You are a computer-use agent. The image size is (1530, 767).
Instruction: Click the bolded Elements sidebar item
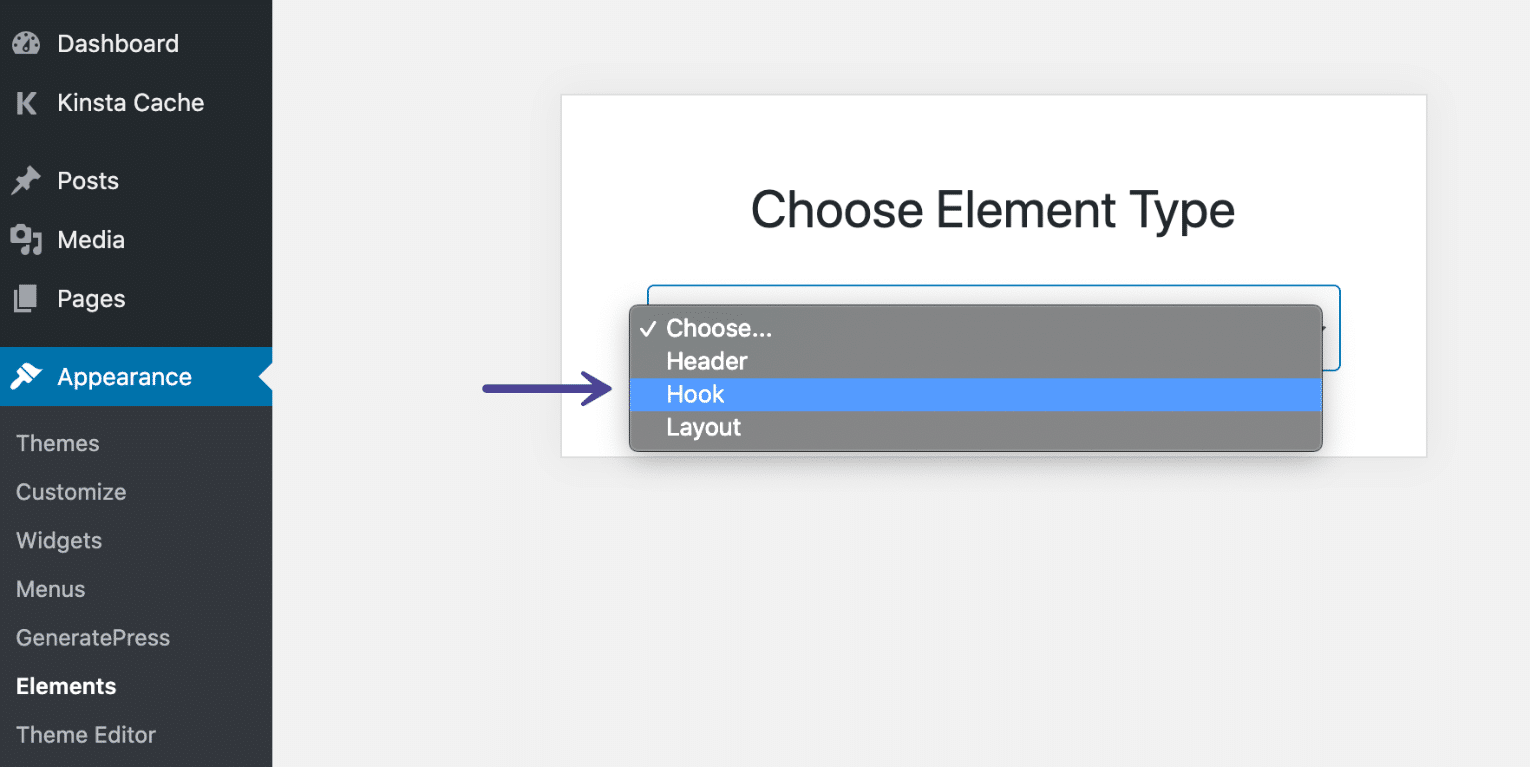(x=66, y=686)
